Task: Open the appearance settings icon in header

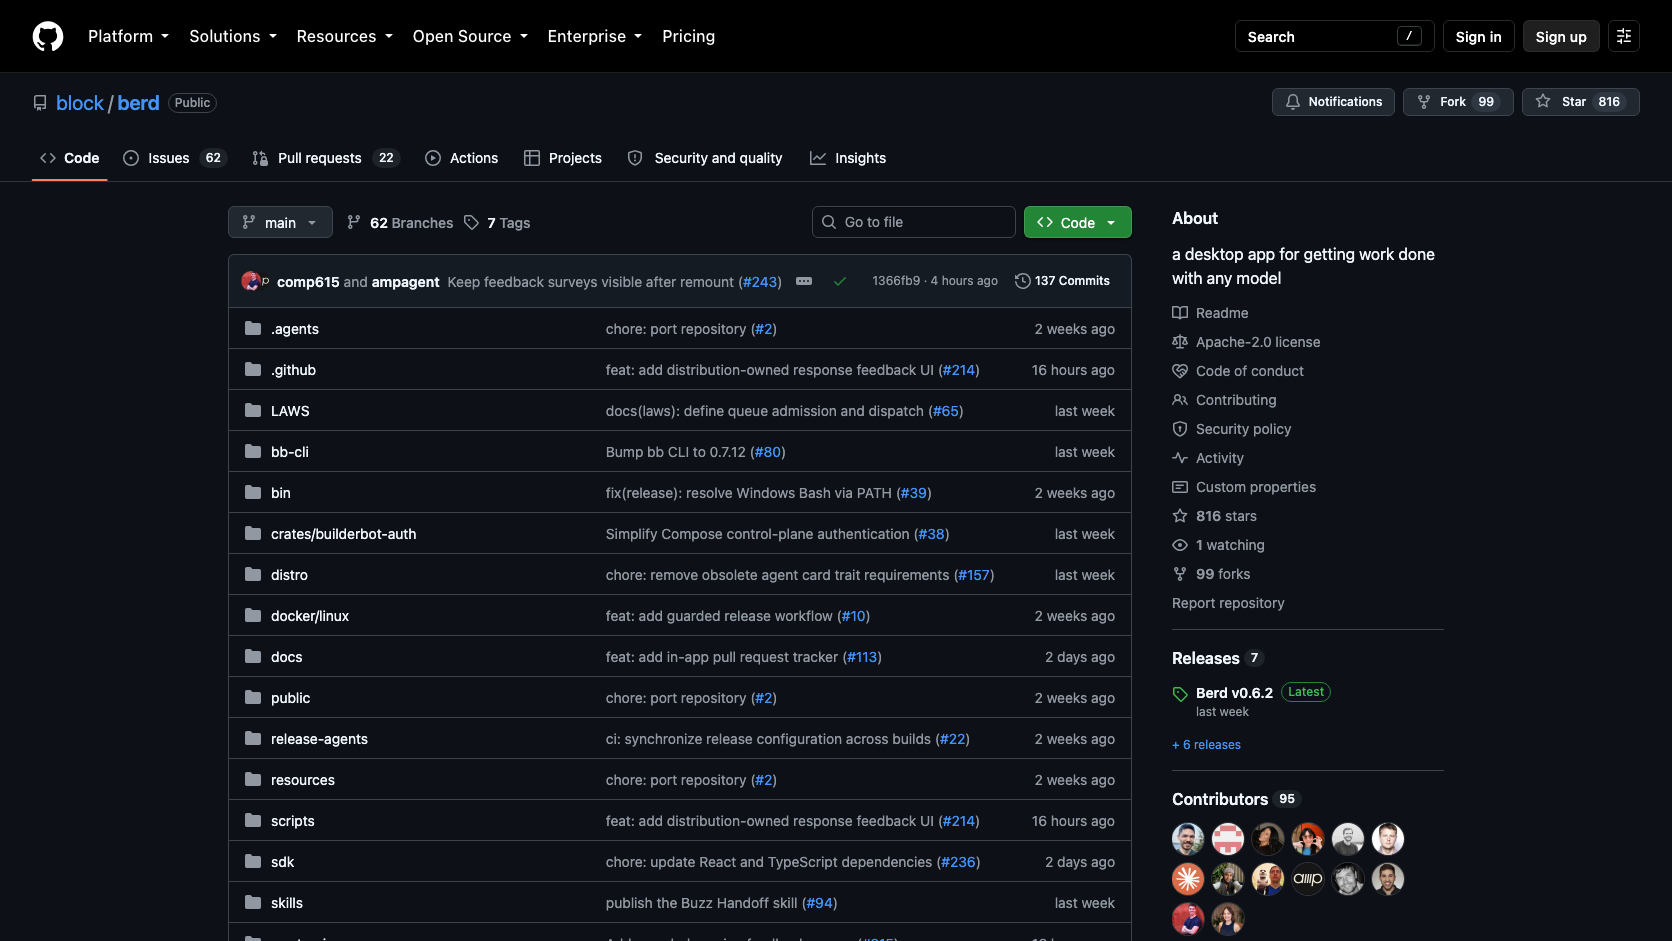Action: tap(1624, 36)
